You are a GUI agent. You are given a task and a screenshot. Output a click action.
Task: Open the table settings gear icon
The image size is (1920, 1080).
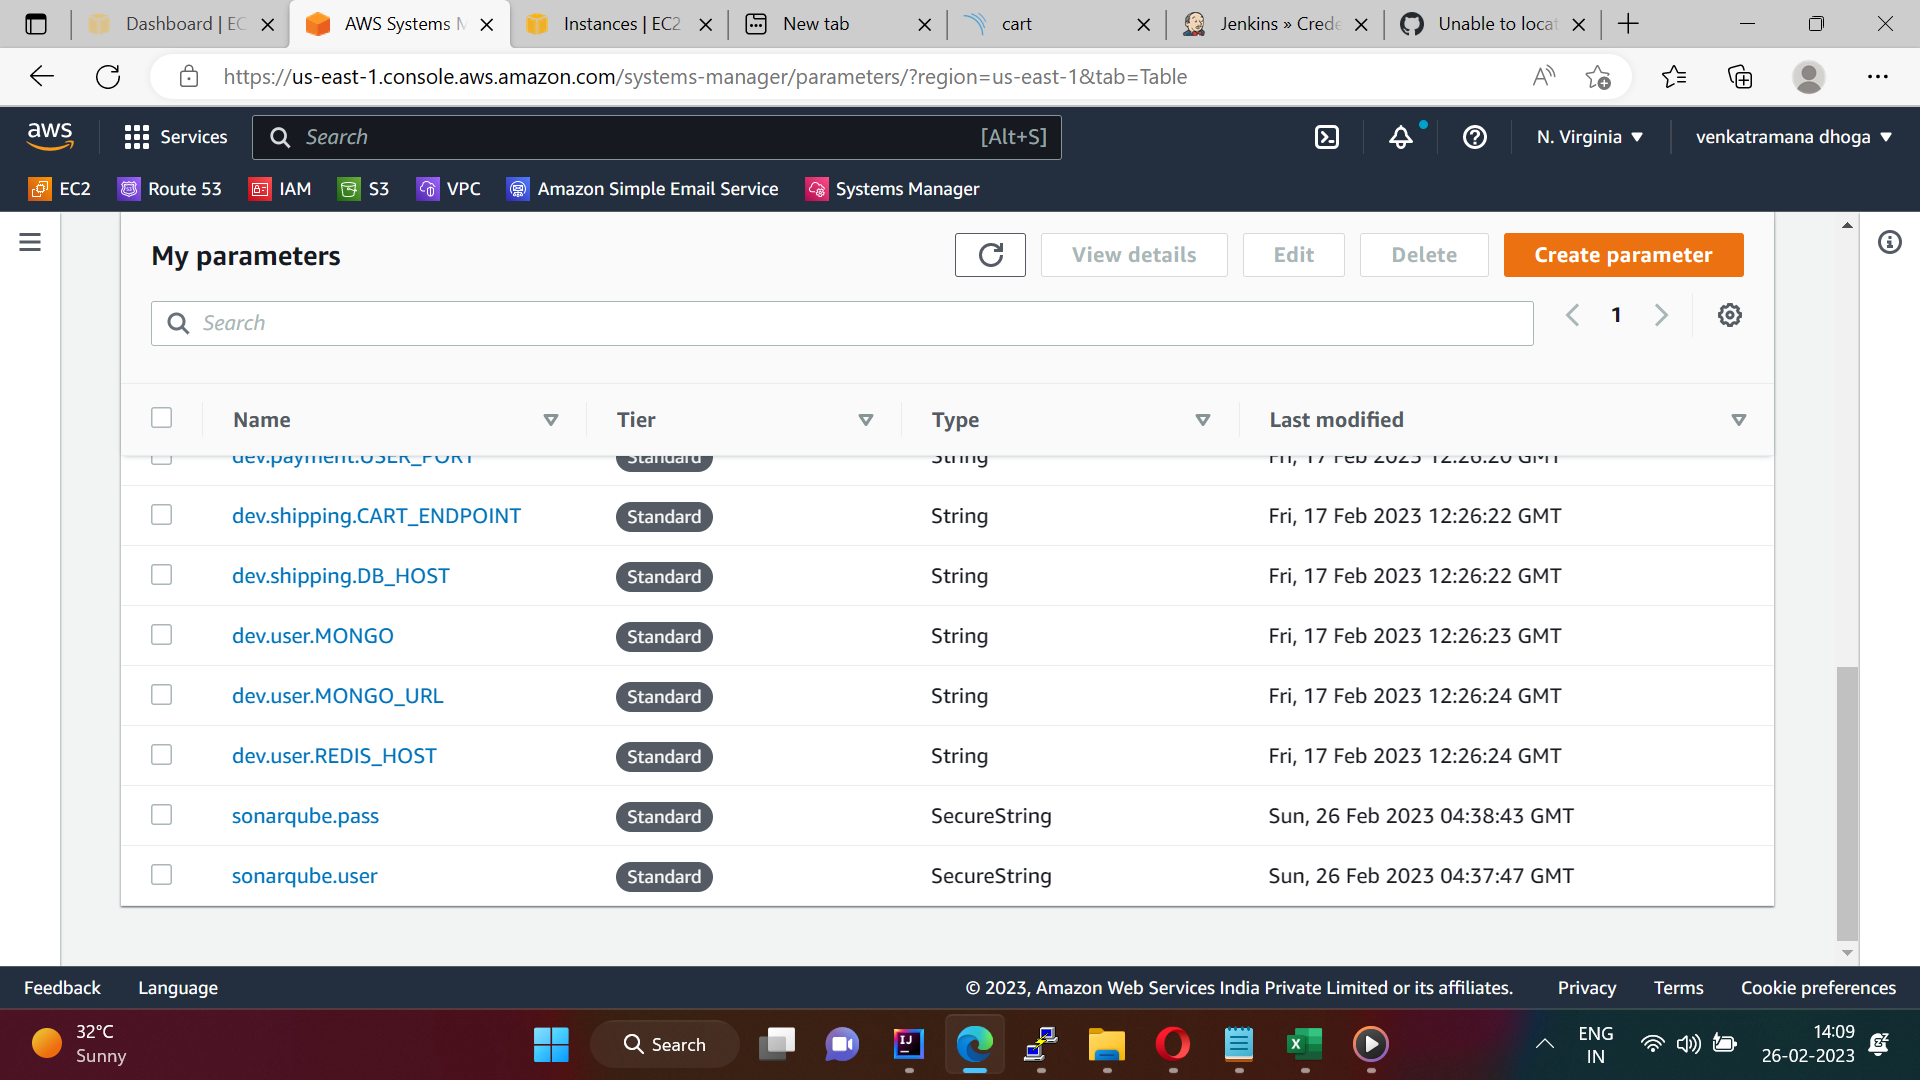(x=1730, y=315)
